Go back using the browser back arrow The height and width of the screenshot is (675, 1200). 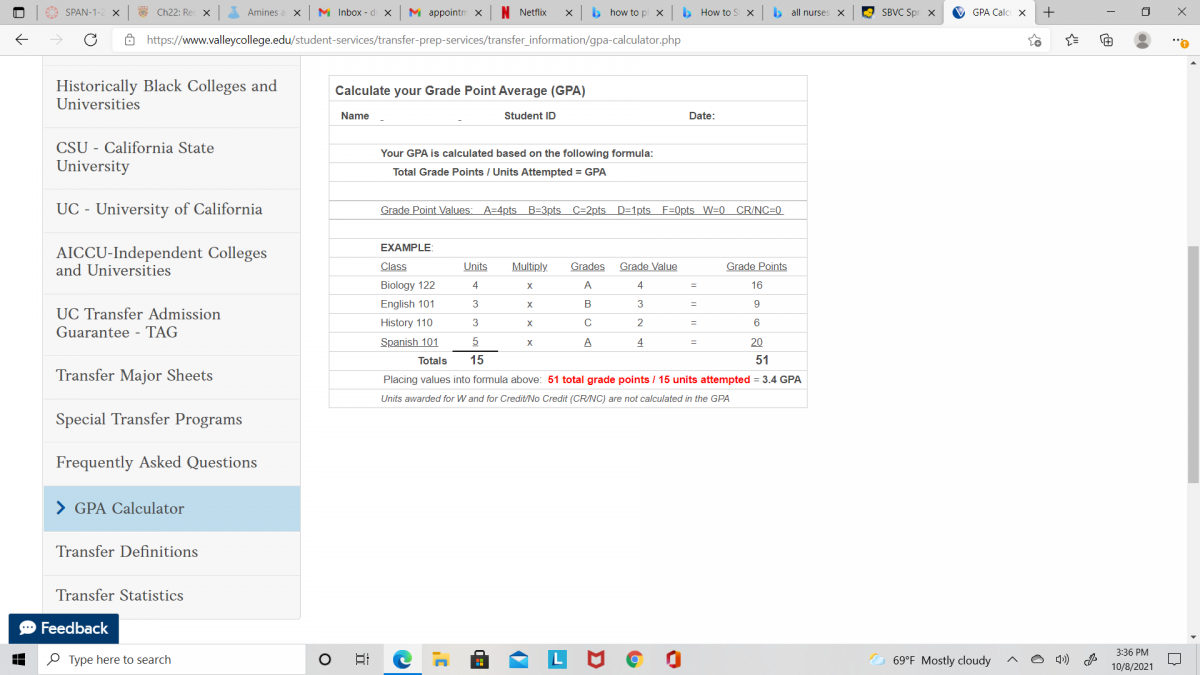tap(22, 40)
